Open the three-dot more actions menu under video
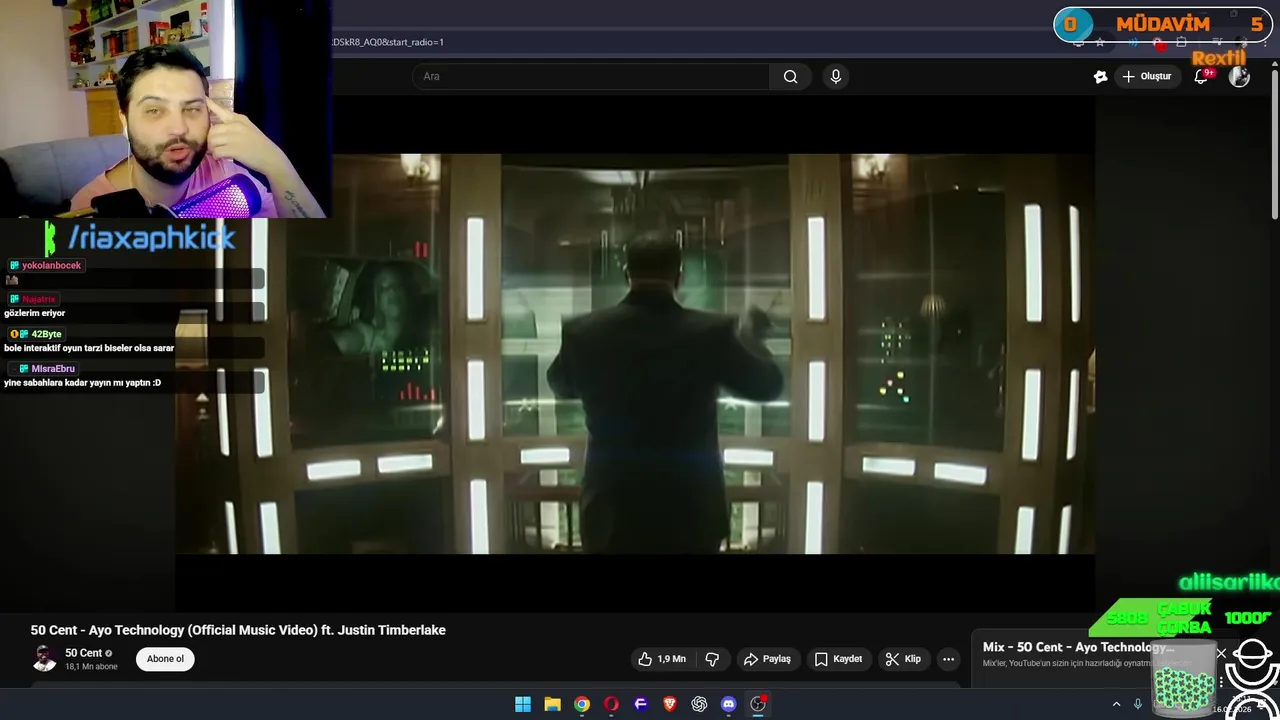 [948, 659]
